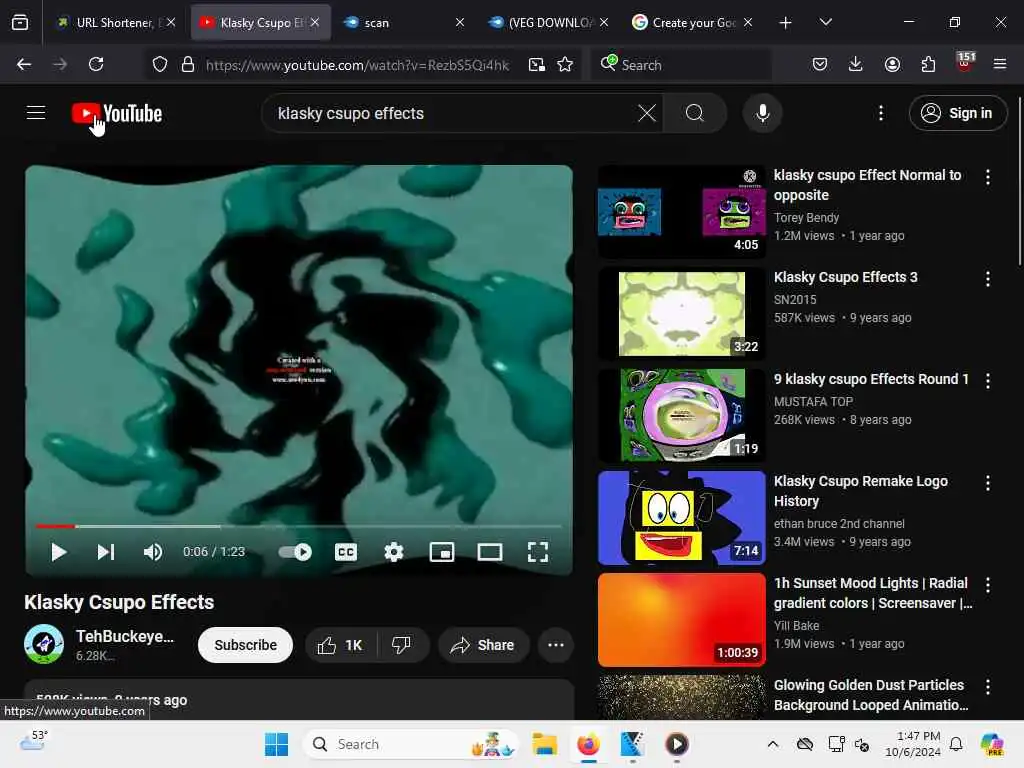Click the video progress bar

[298, 526]
